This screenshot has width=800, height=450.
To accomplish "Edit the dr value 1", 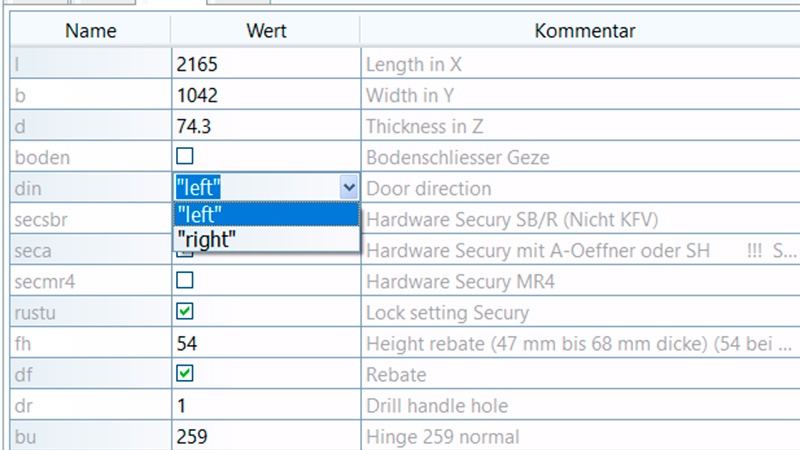I will pos(266,406).
